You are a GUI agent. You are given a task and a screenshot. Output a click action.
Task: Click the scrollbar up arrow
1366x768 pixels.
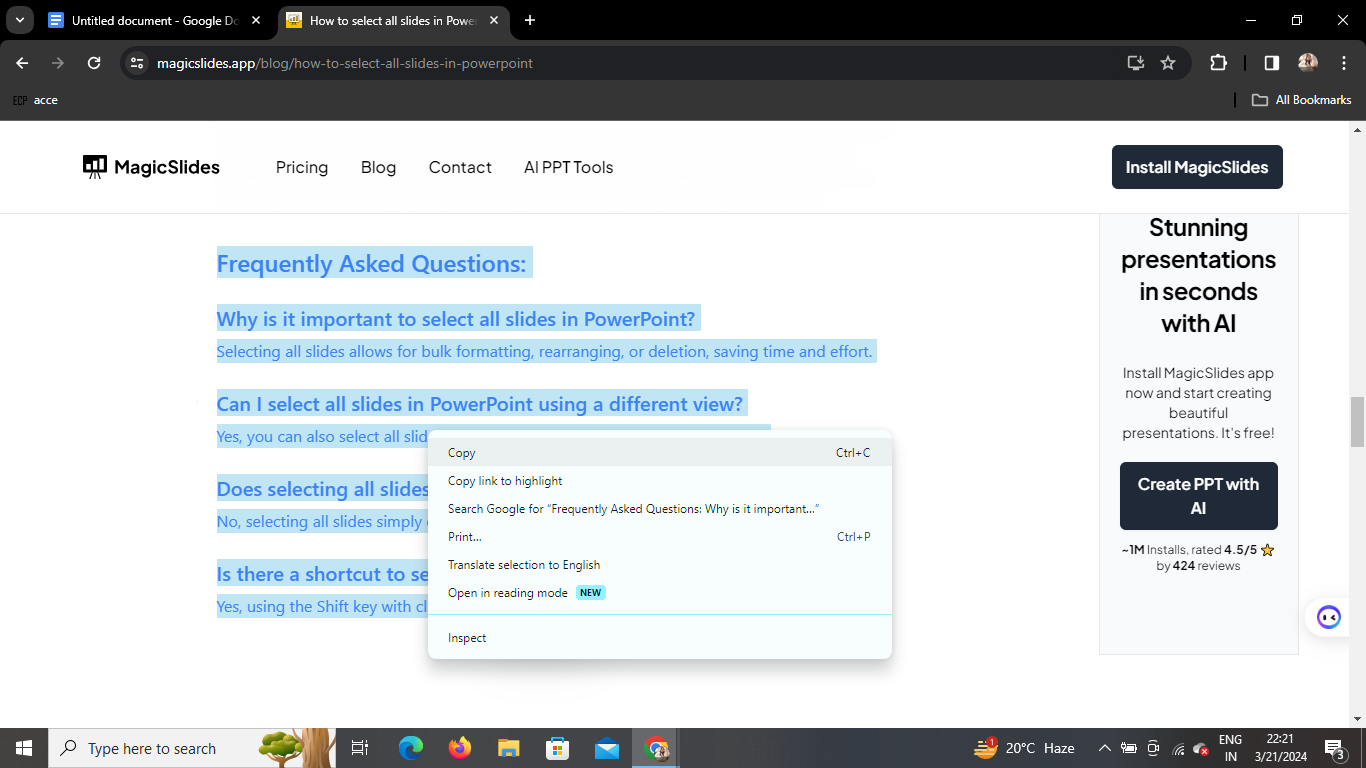[x=1357, y=130]
